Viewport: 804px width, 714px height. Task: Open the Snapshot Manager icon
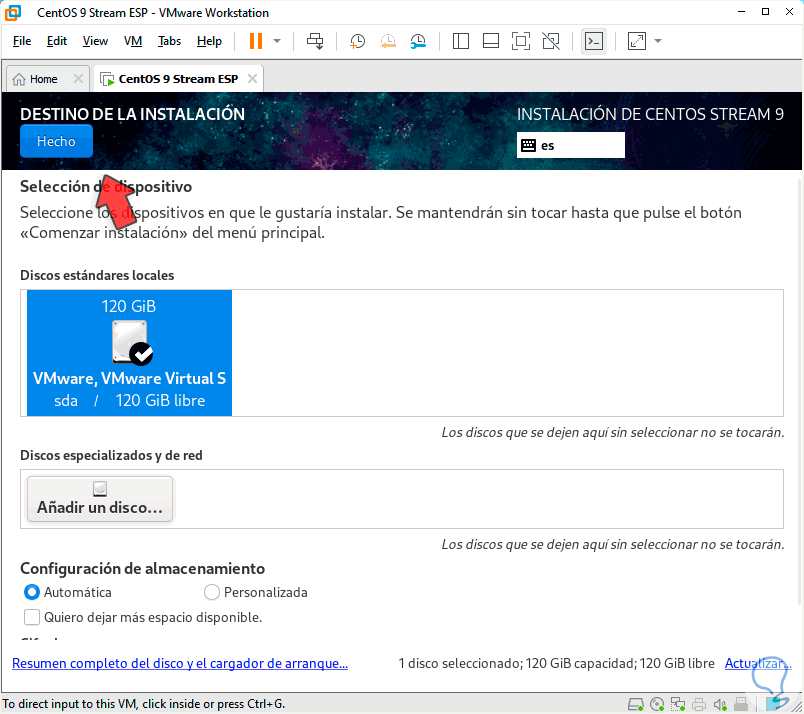pos(418,41)
